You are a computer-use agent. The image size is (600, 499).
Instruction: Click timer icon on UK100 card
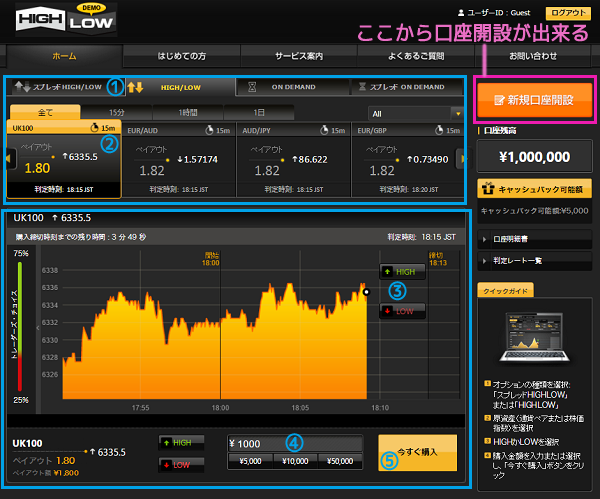tap(94, 127)
